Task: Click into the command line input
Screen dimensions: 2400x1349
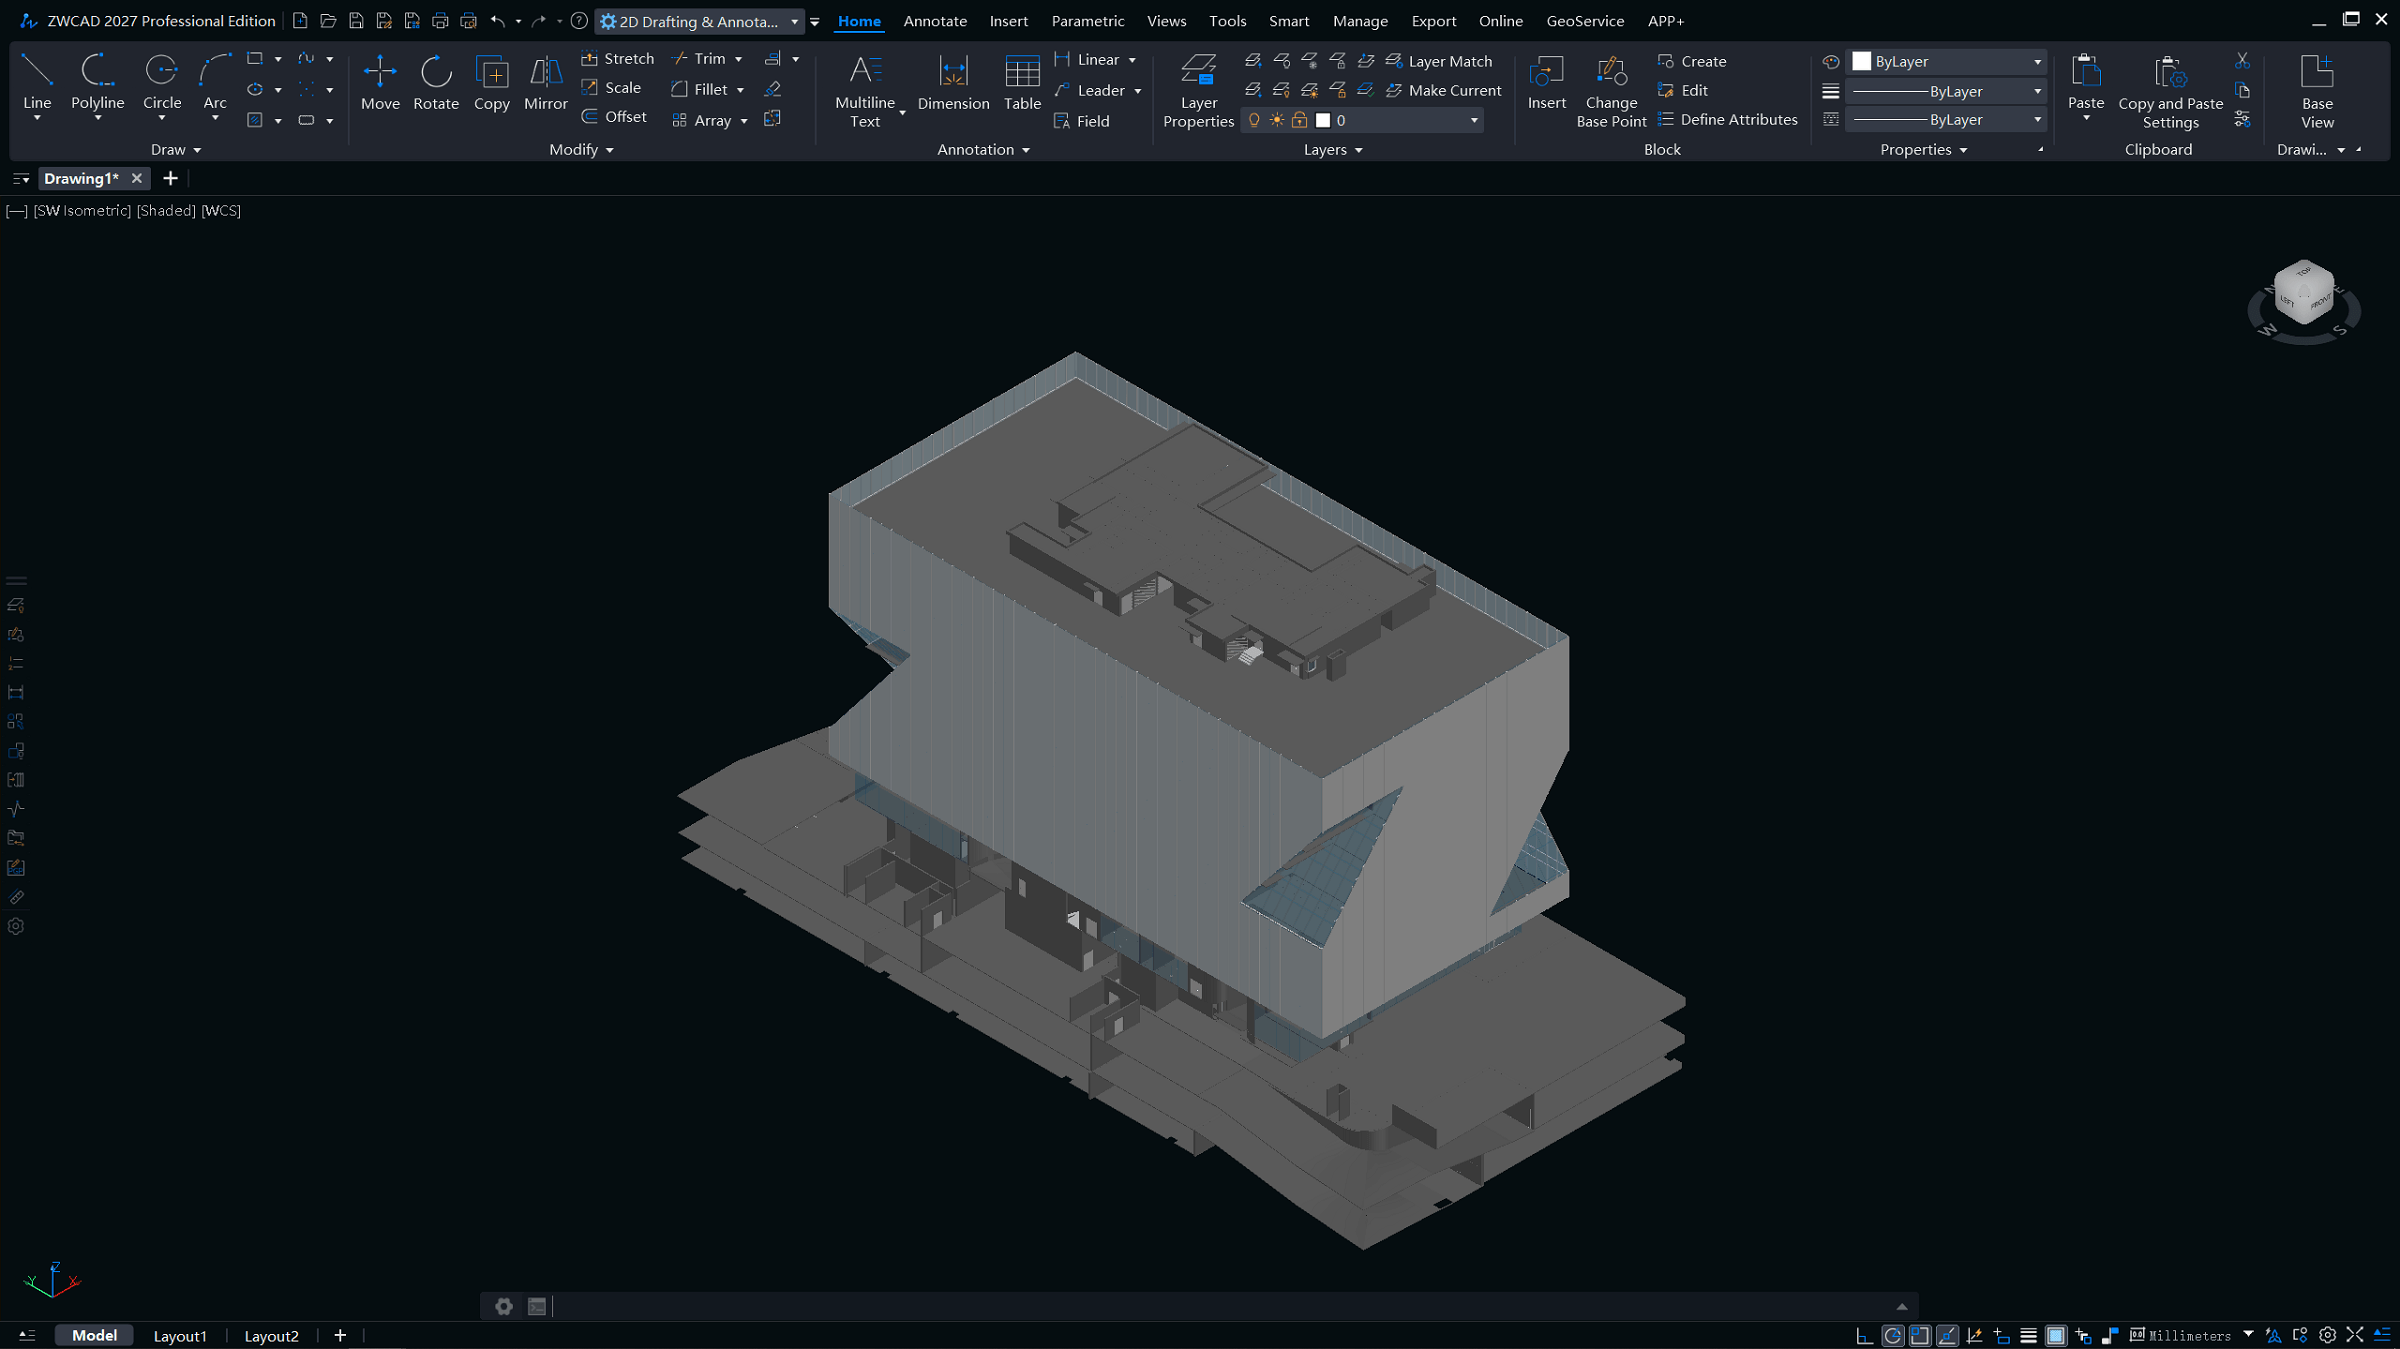Action: 1200,1306
